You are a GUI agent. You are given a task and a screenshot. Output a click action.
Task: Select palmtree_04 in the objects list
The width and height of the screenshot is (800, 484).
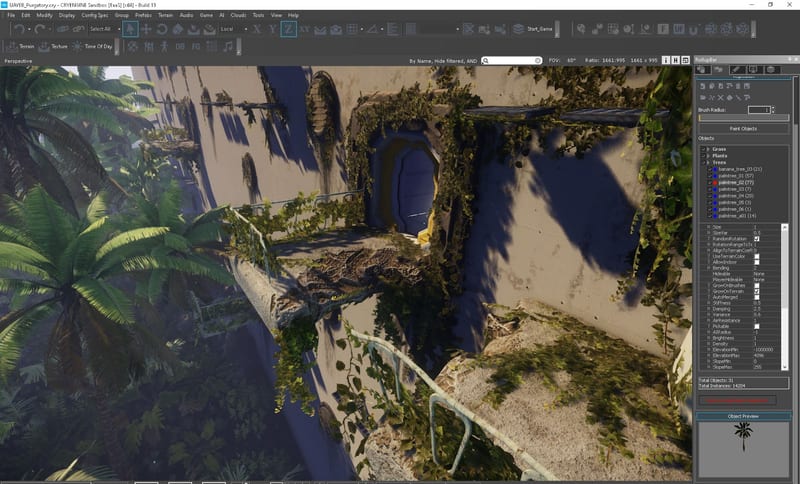736,196
